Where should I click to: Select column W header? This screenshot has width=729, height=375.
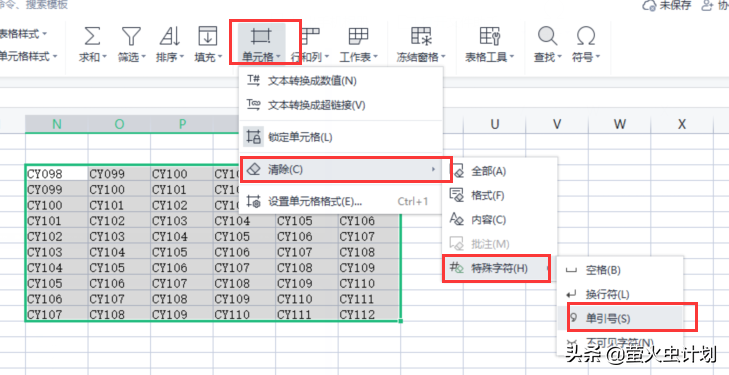coord(619,124)
